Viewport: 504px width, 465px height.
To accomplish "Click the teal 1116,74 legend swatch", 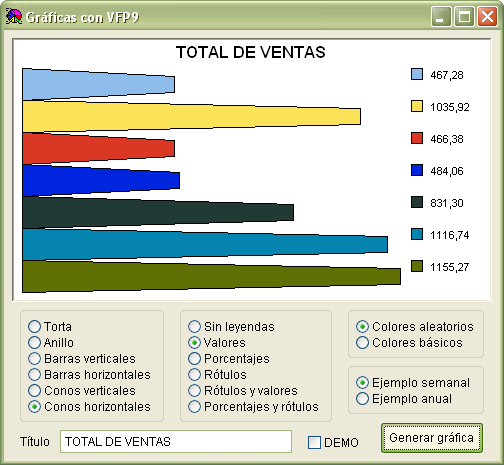I will tap(417, 234).
